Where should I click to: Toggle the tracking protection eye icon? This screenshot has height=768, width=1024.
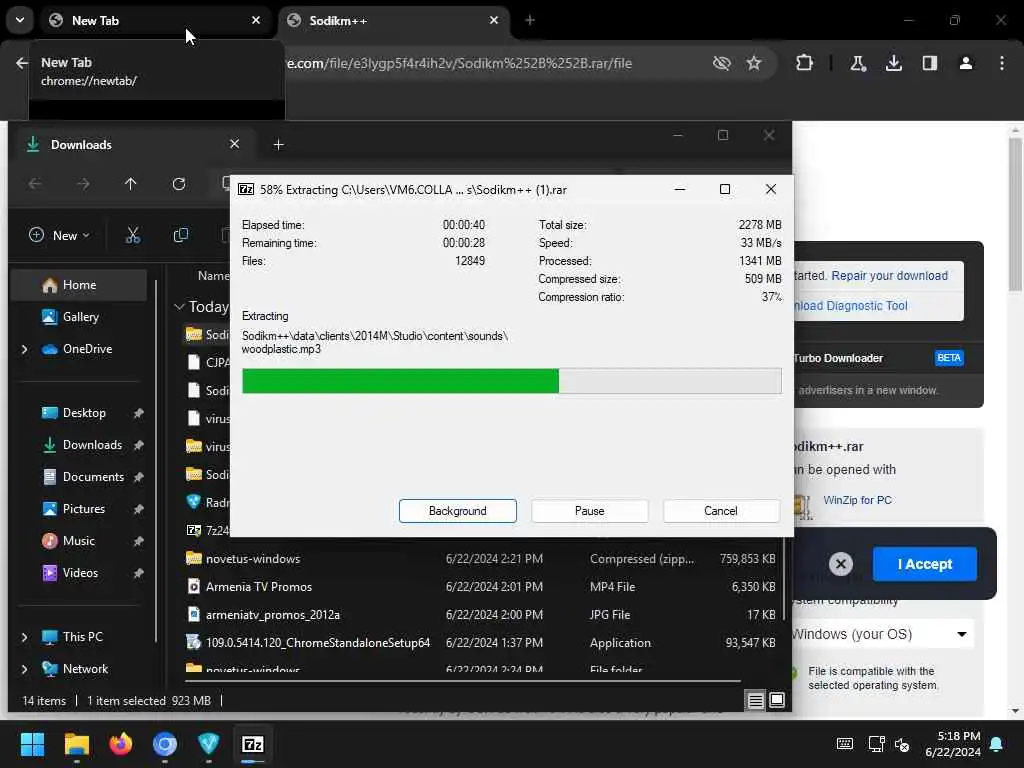point(722,63)
